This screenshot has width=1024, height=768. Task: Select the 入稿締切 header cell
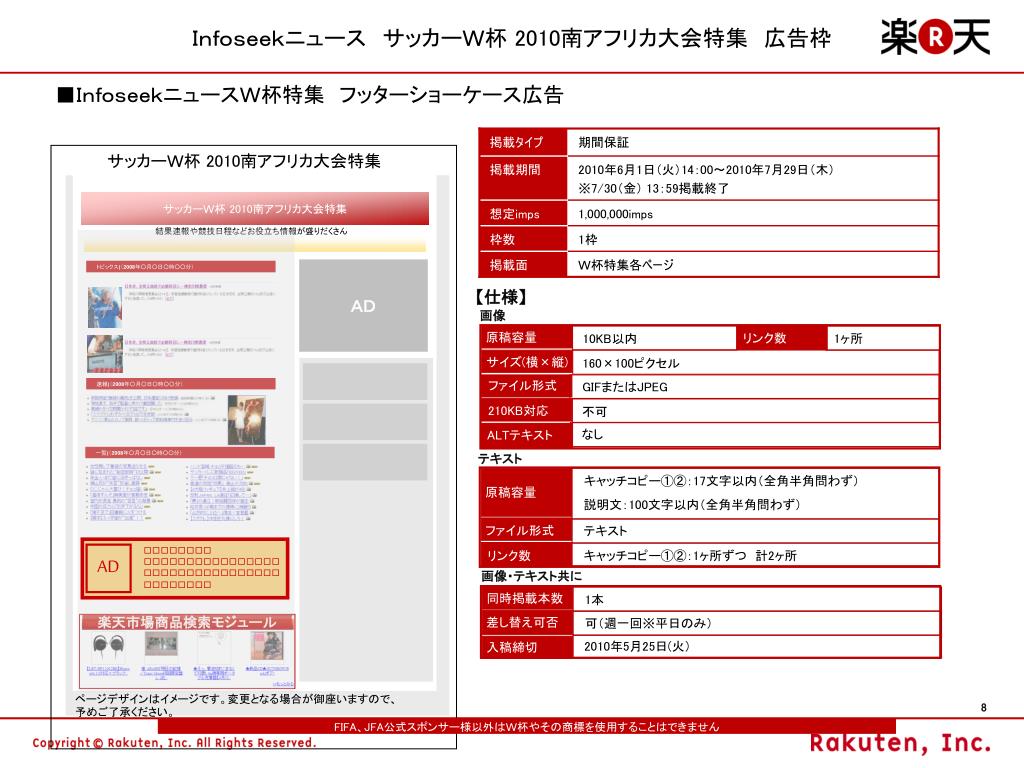pos(526,647)
